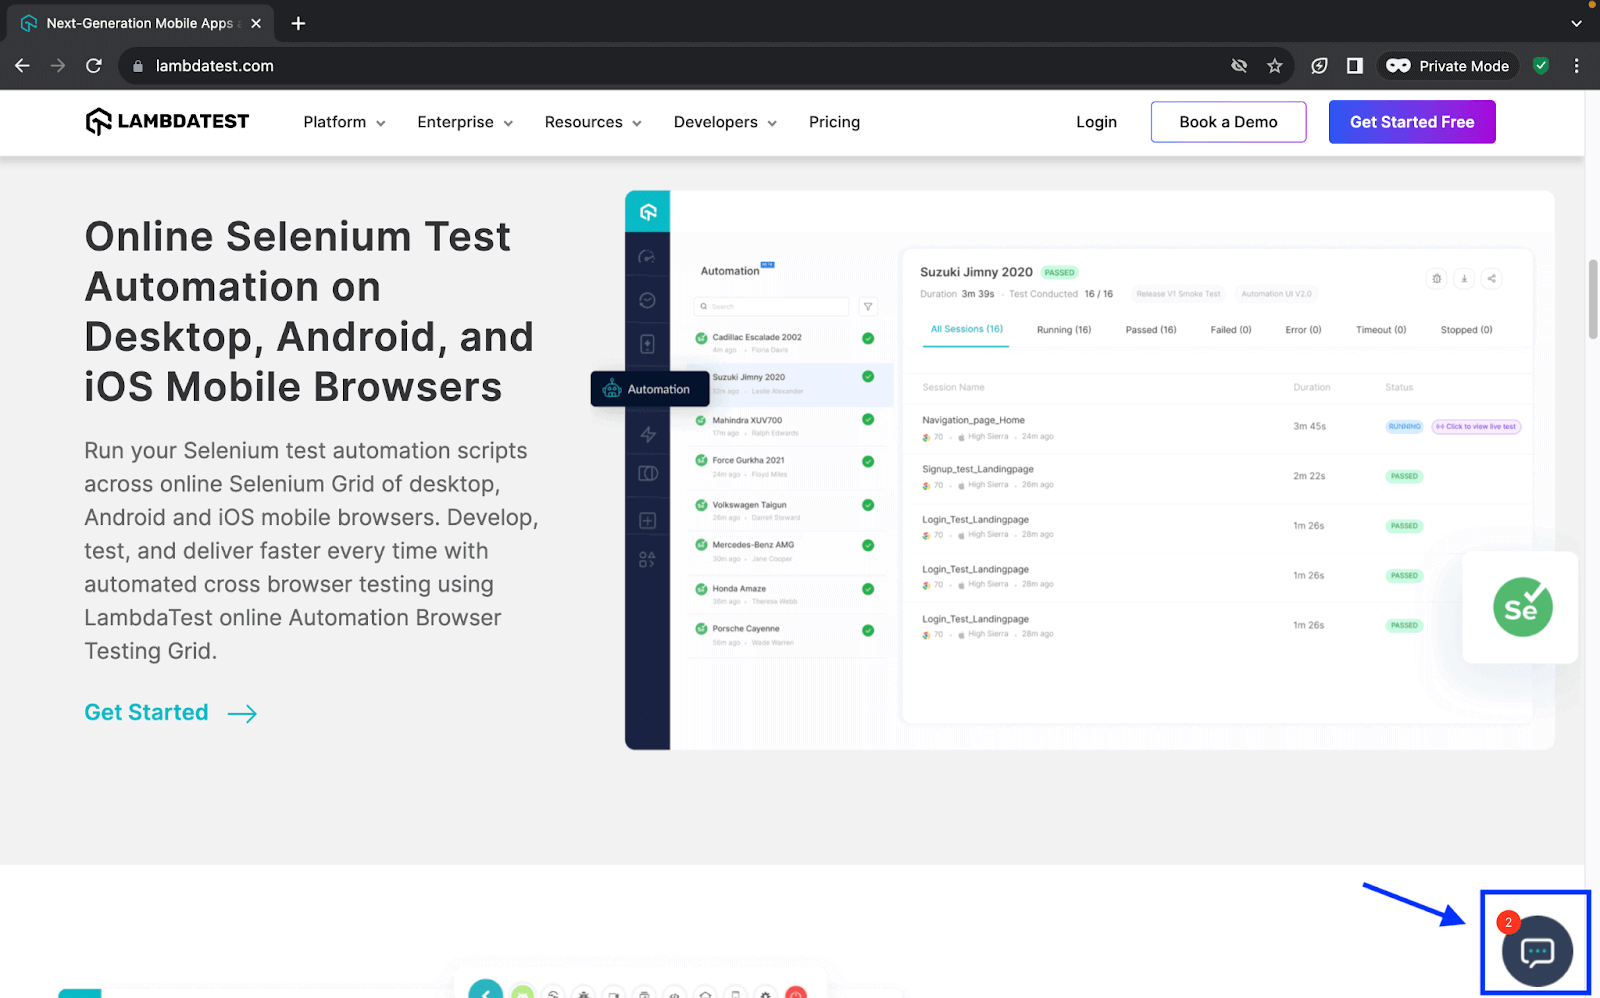Click Private Mode toggle in the browser toolbar
The width and height of the screenshot is (1600, 998).
pos(1447,65)
